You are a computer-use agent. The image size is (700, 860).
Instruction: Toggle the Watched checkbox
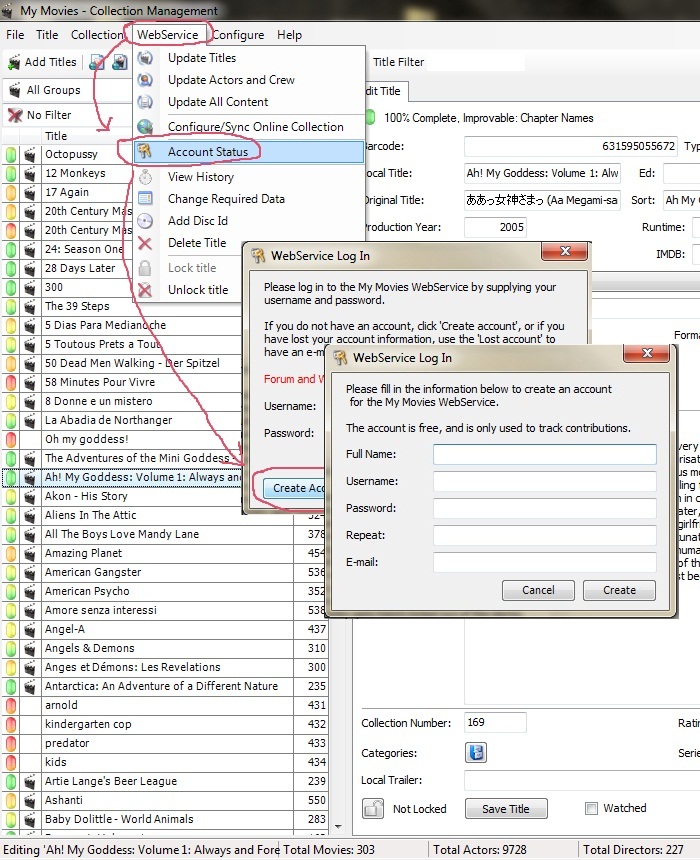[x=591, y=808]
